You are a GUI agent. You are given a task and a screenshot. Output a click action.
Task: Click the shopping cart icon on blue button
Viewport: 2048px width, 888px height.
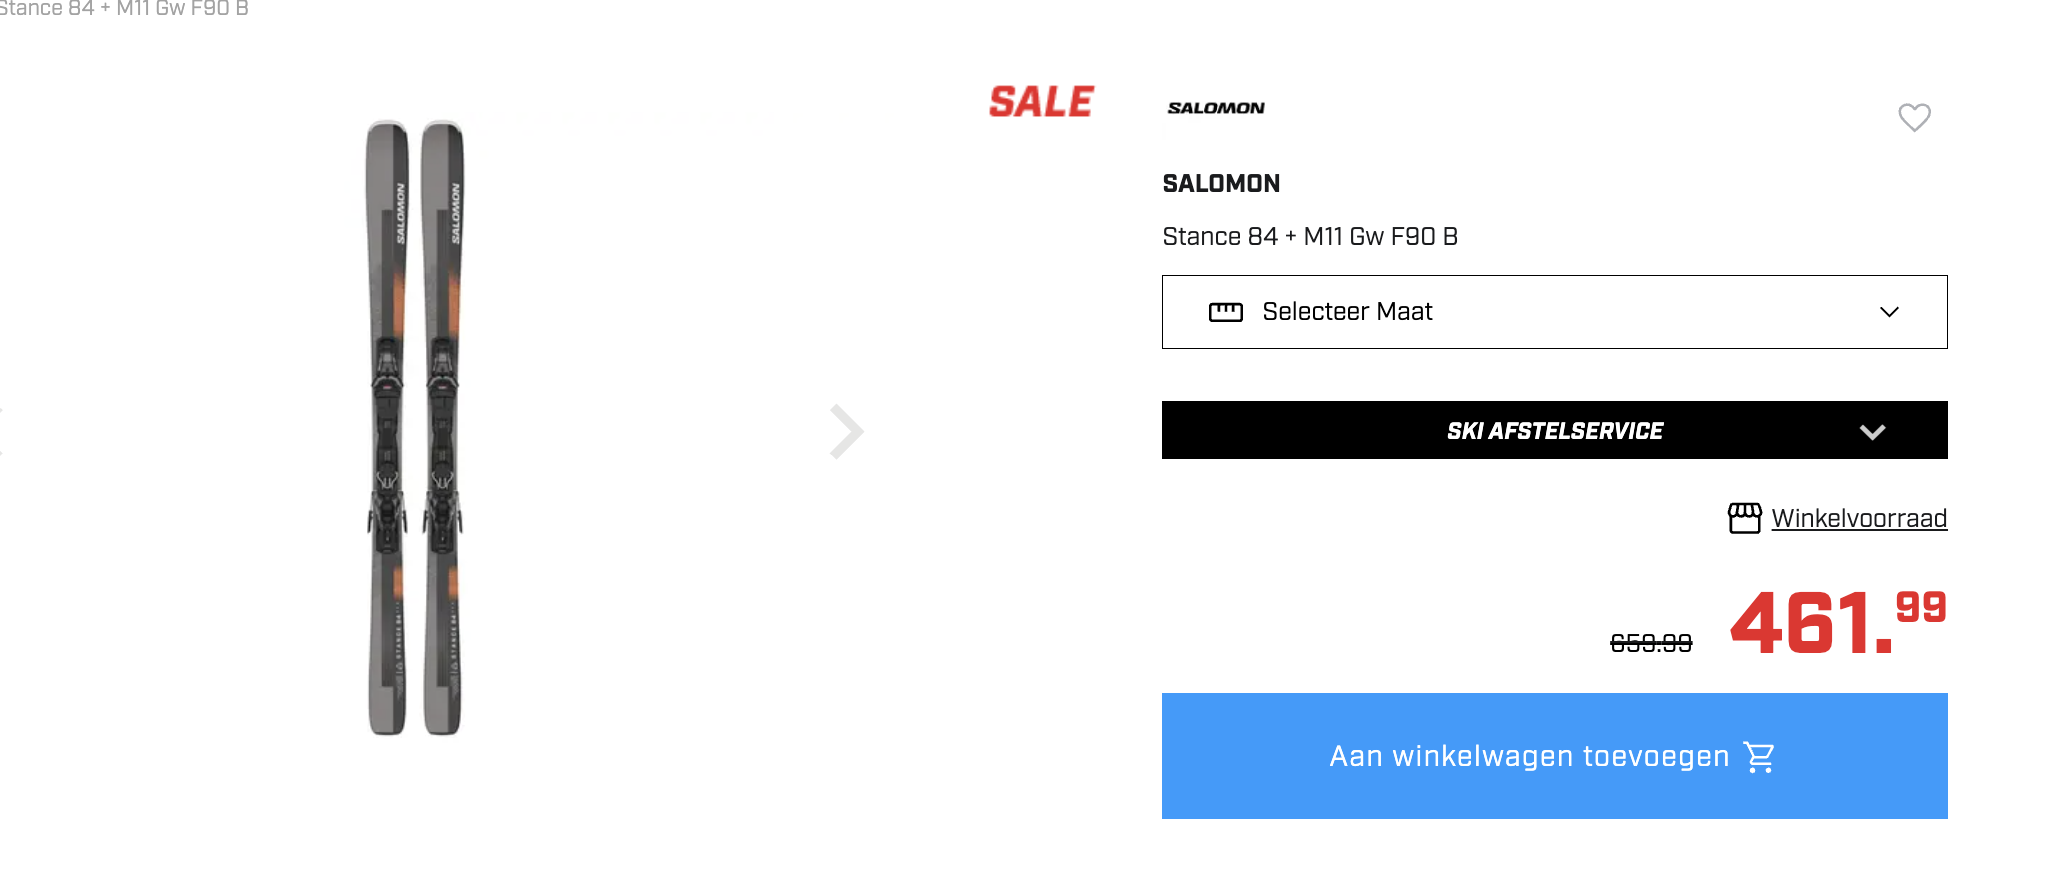pos(1759,757)
